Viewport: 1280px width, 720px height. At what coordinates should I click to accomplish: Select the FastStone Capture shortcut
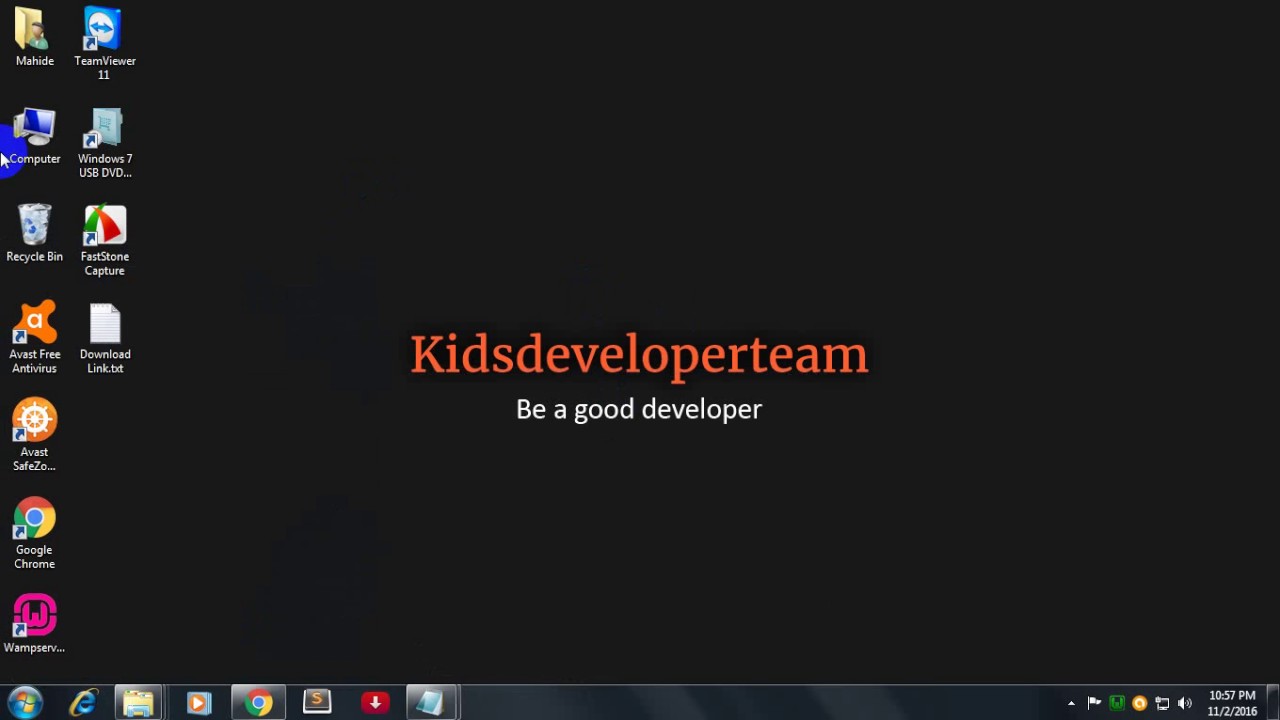(104, 240)
